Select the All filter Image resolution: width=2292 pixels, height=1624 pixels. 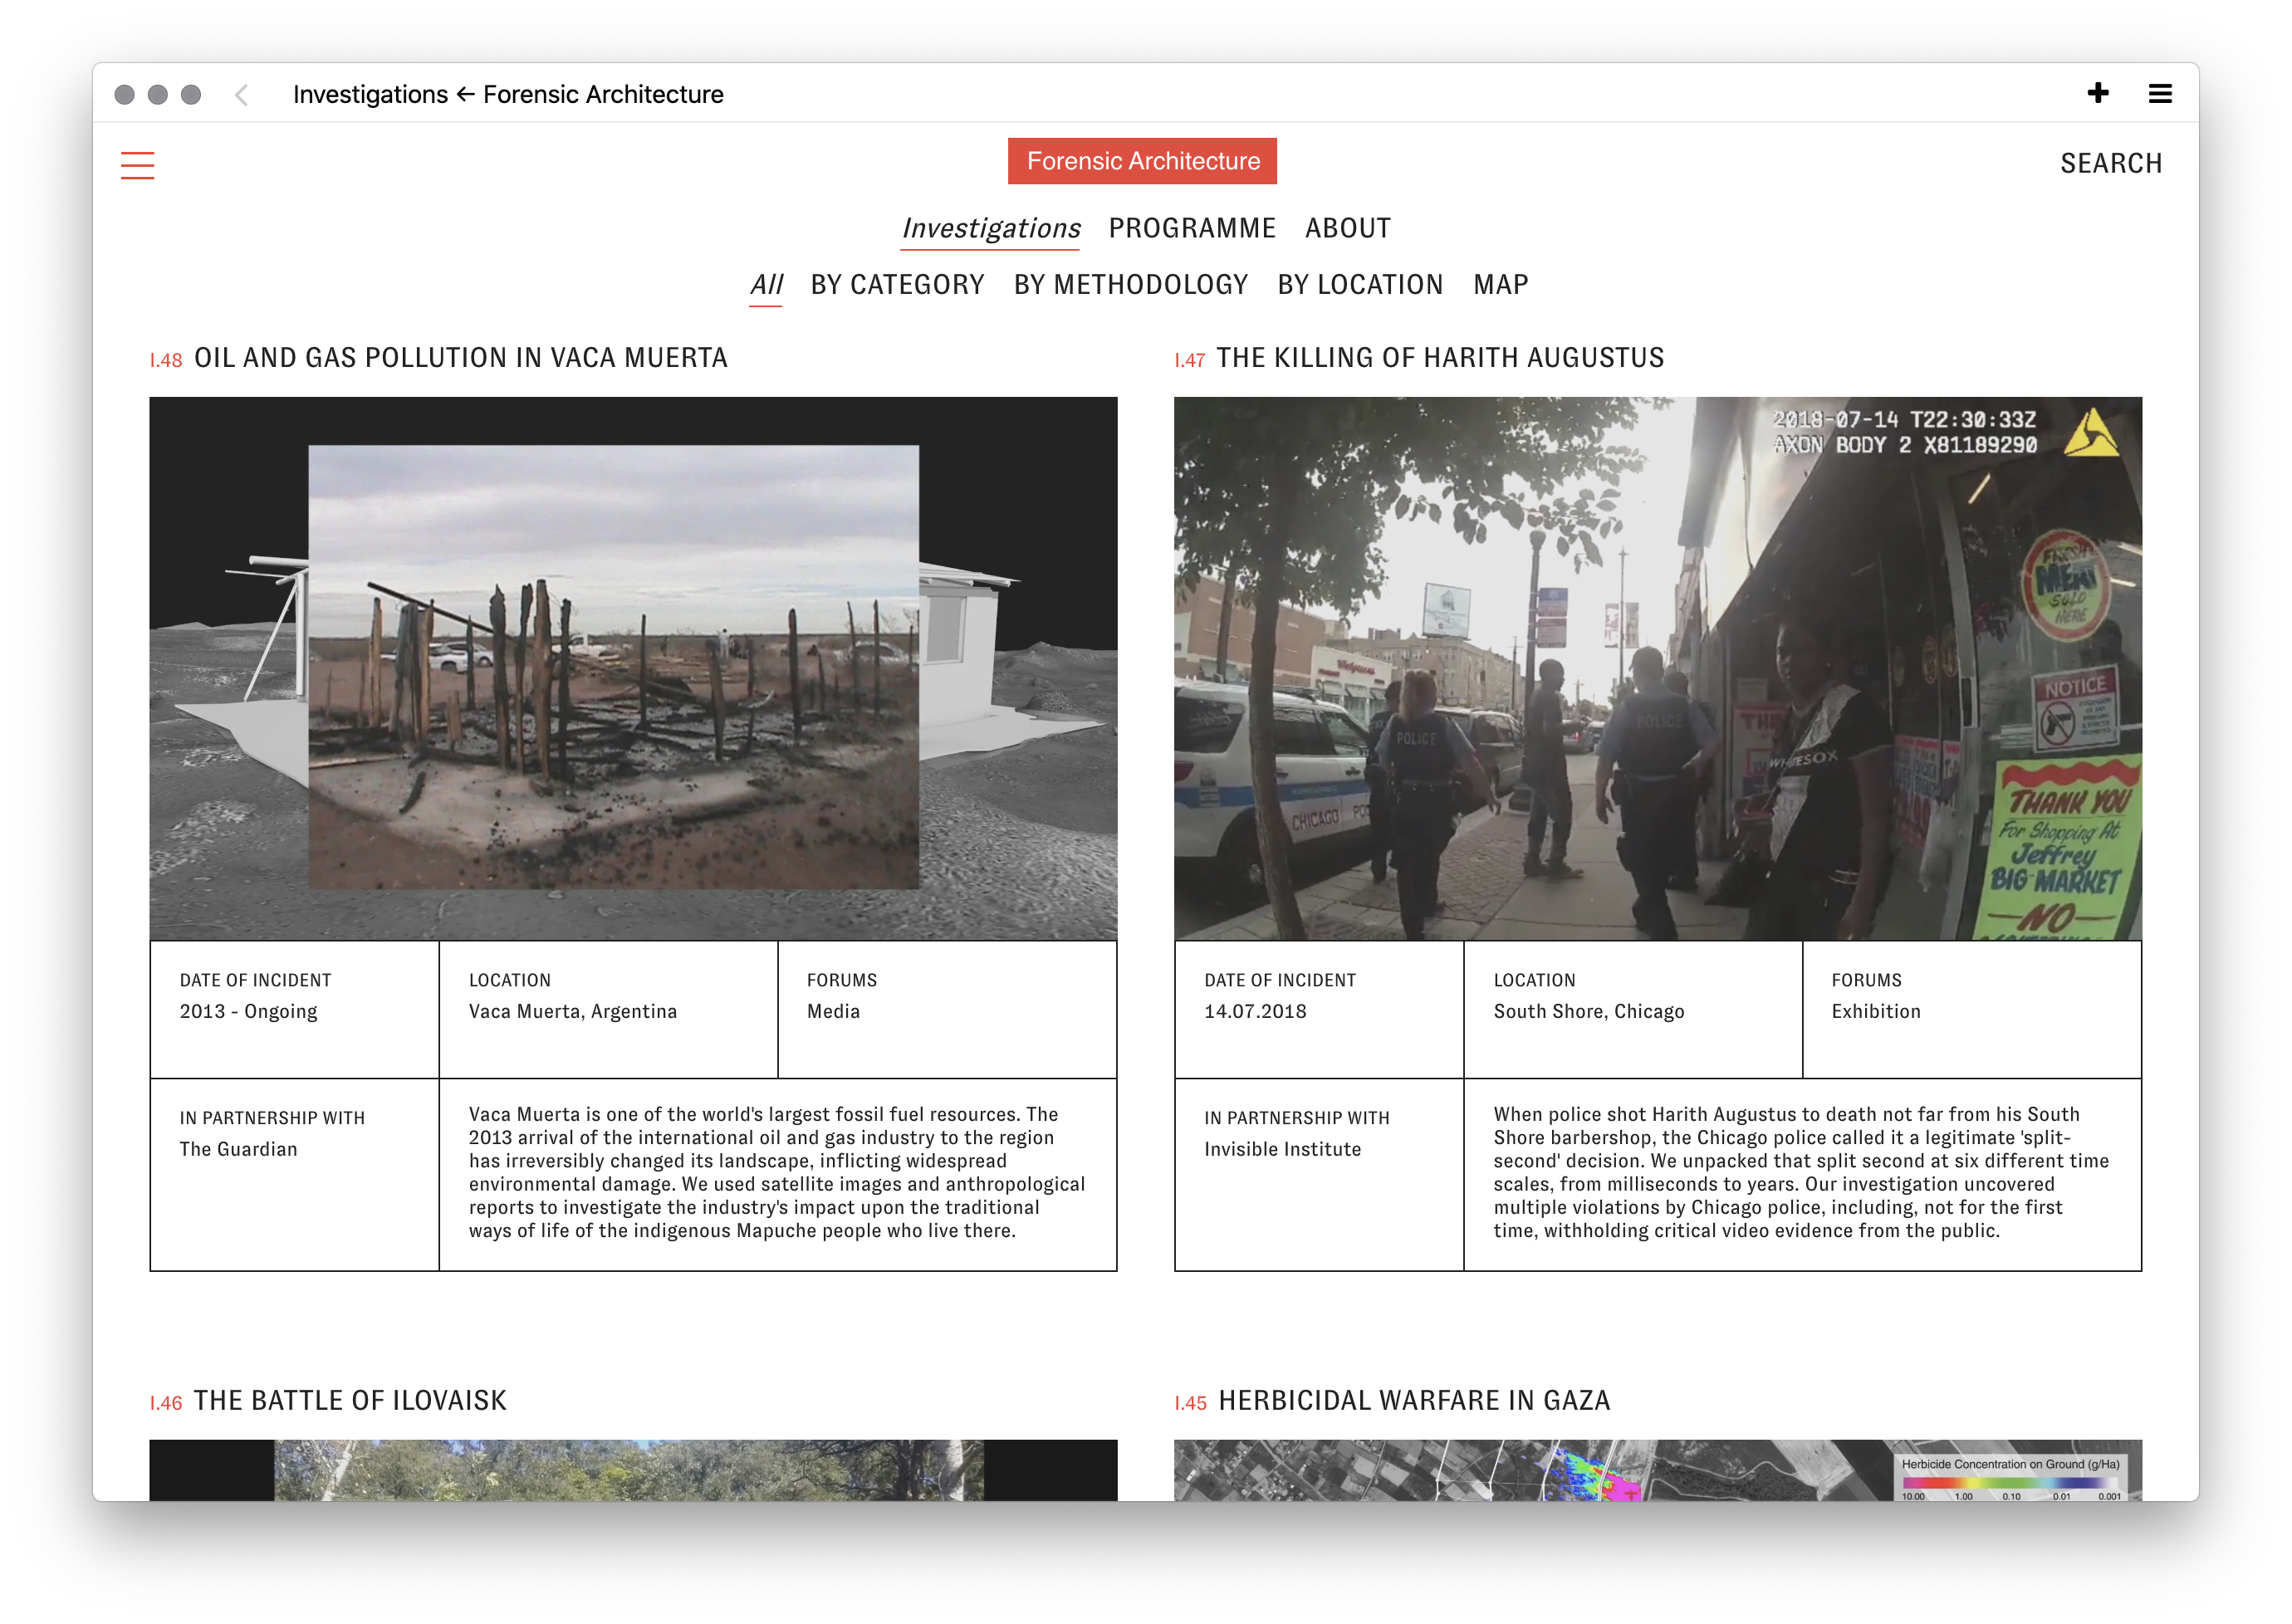(766, 285)
